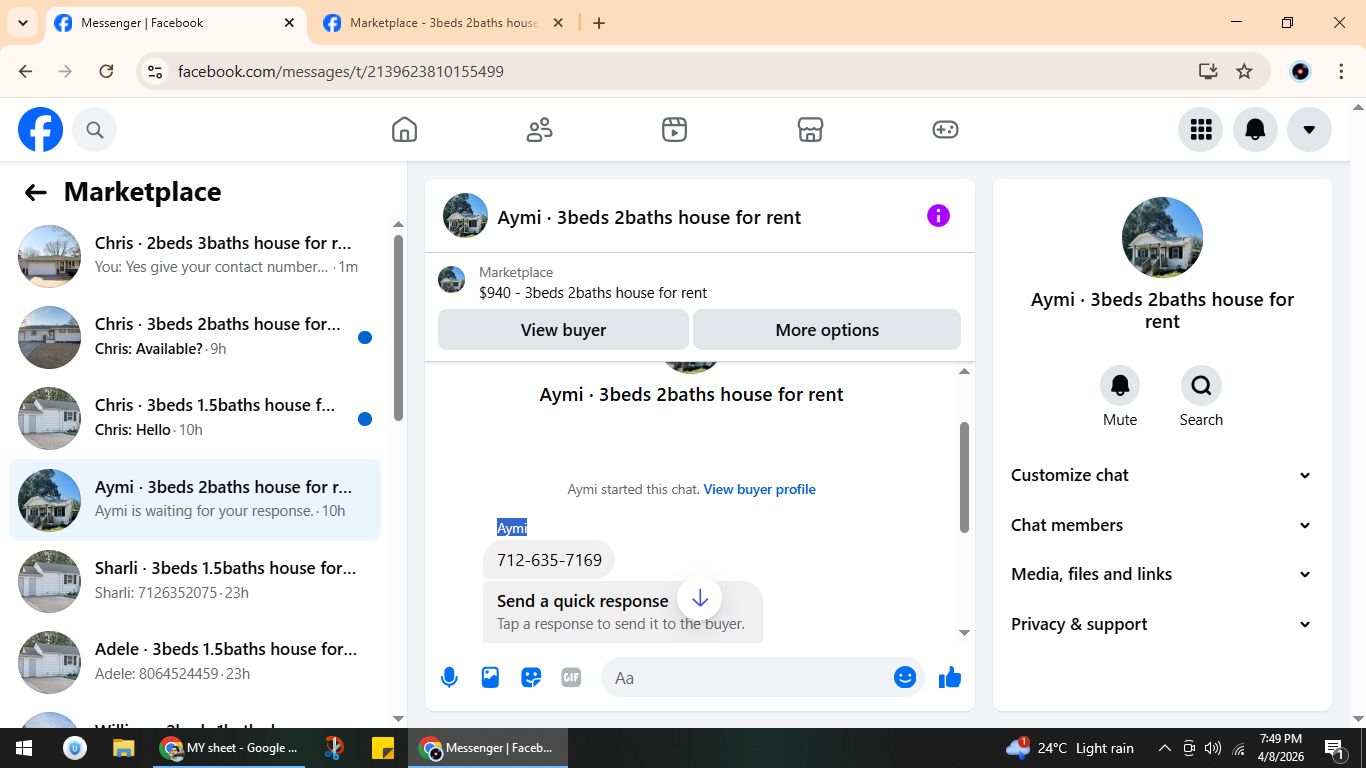
Task: Open the Video reels icon
Action: click(x=675, y=130)
